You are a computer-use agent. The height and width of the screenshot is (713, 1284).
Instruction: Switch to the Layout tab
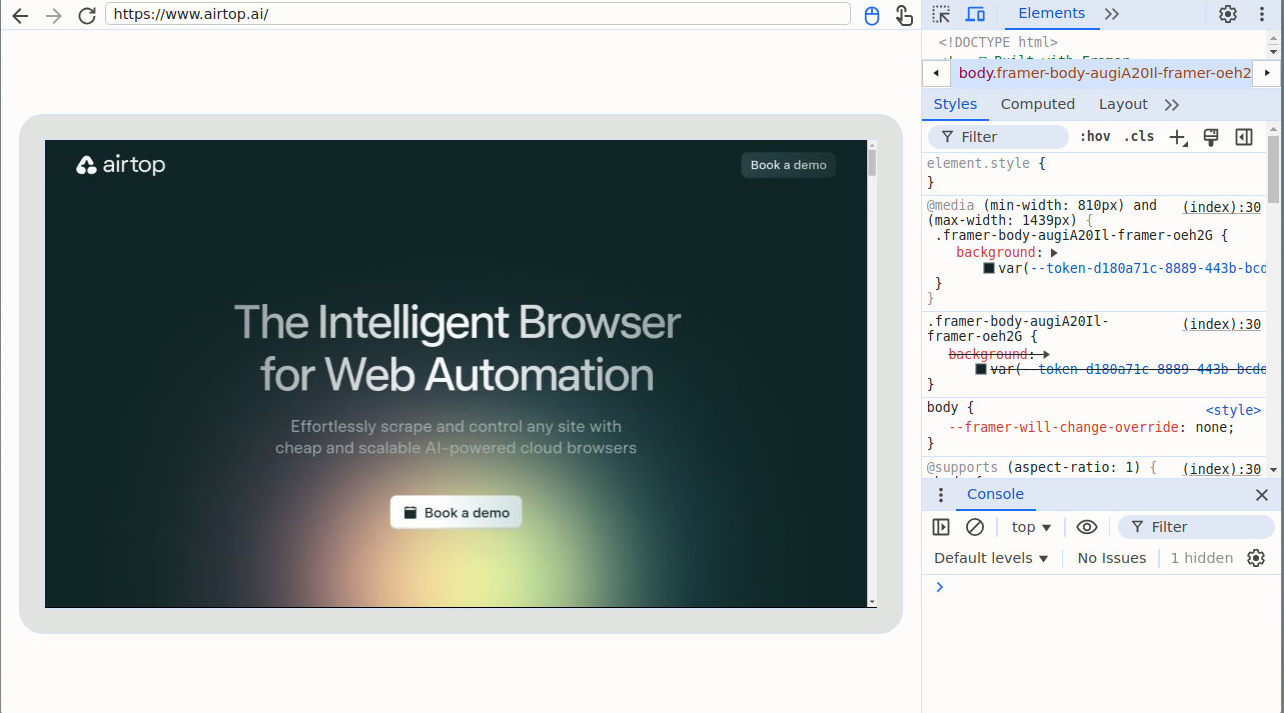(1123, 104)
